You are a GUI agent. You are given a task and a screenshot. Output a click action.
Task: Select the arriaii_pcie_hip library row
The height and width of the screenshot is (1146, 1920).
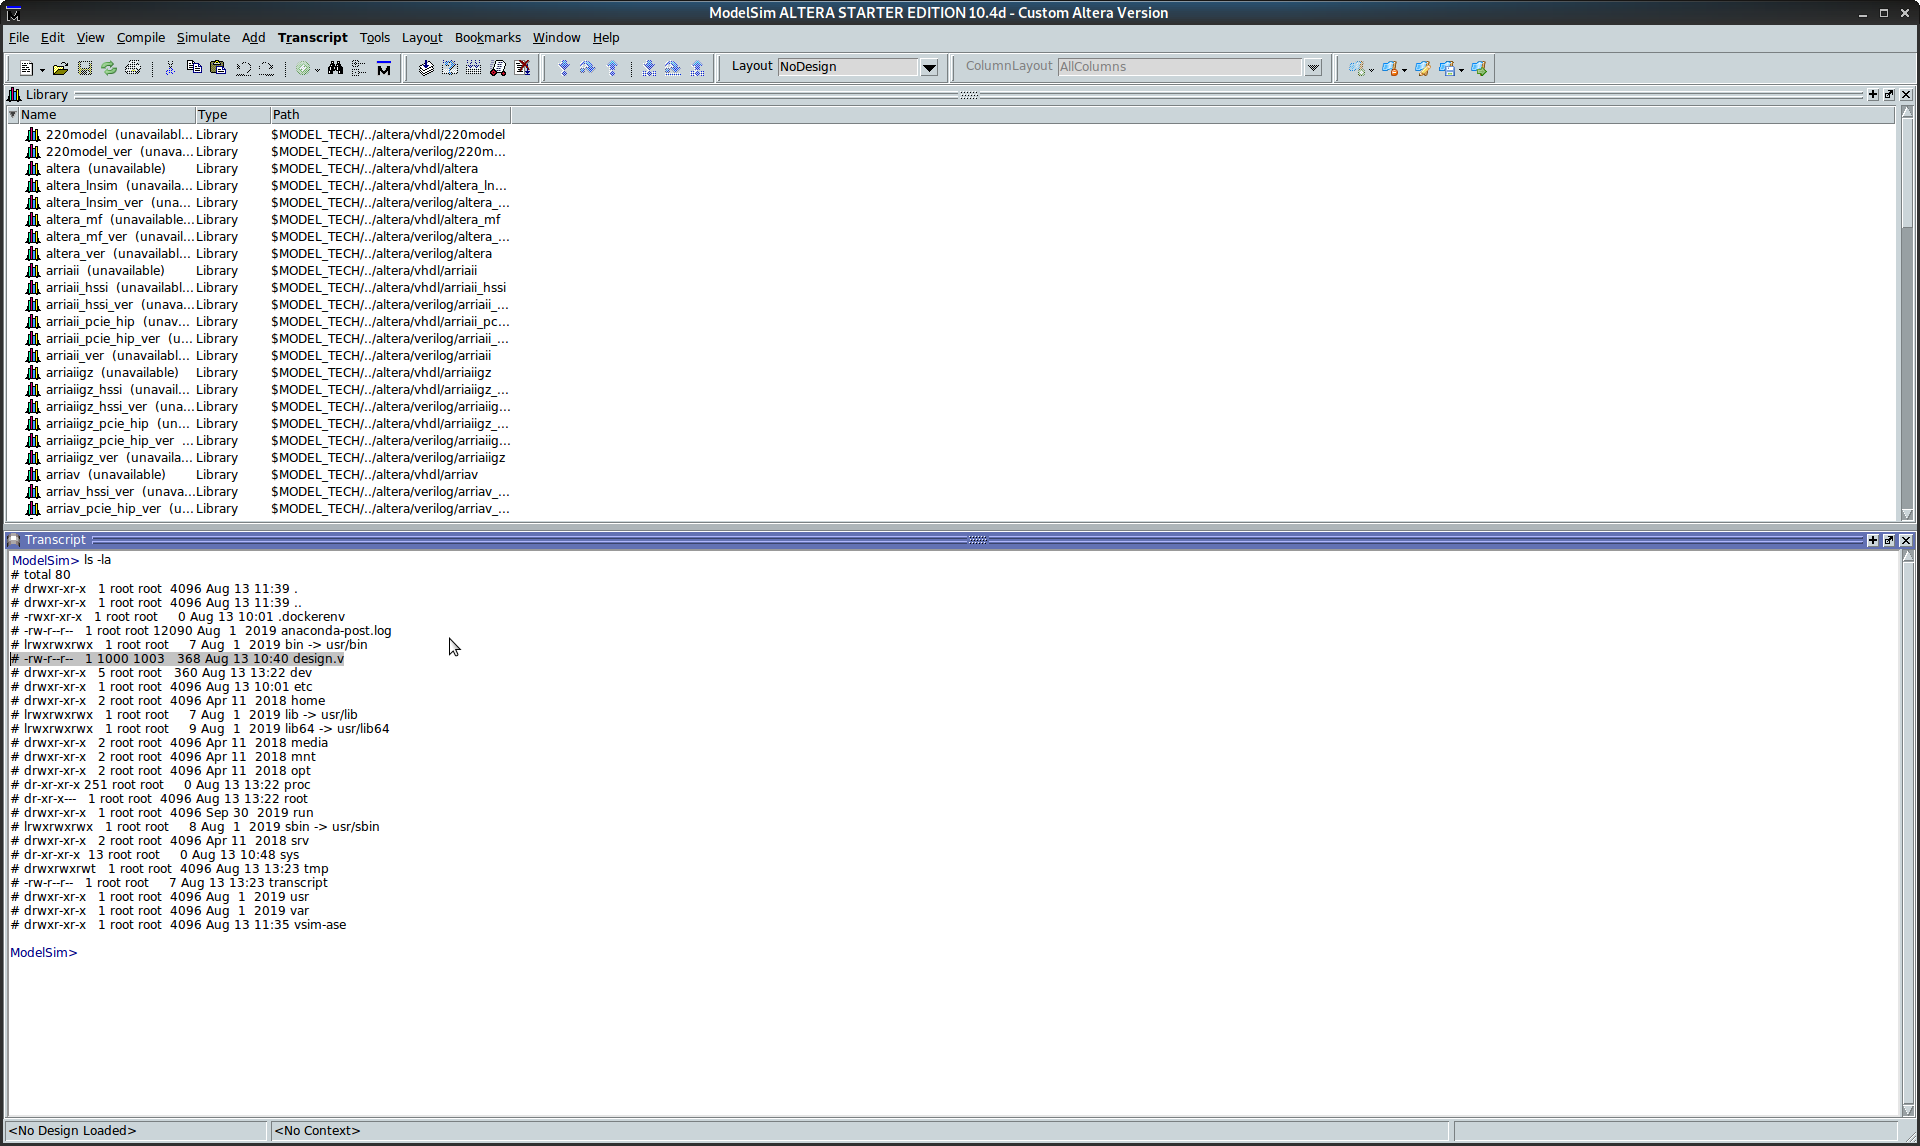tap(266, 322)
